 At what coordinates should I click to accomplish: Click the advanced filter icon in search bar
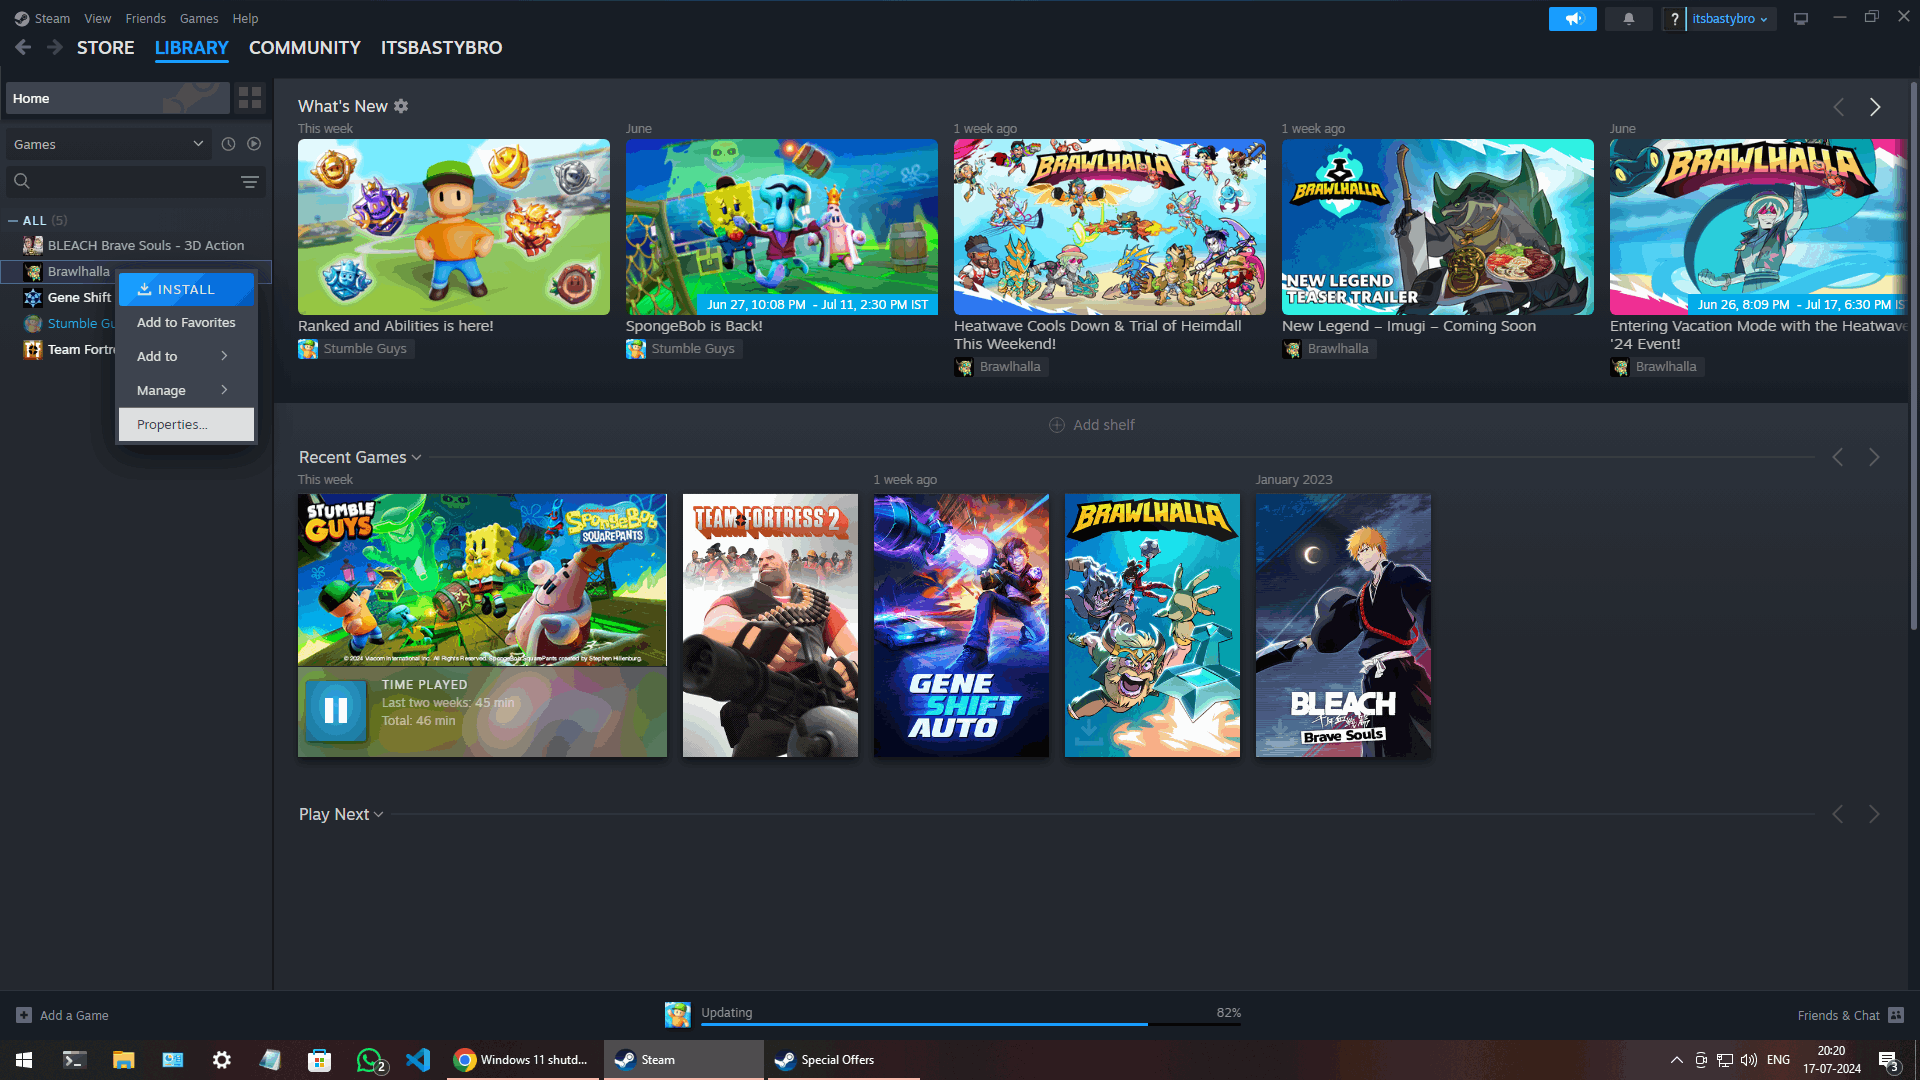point(249,181)
